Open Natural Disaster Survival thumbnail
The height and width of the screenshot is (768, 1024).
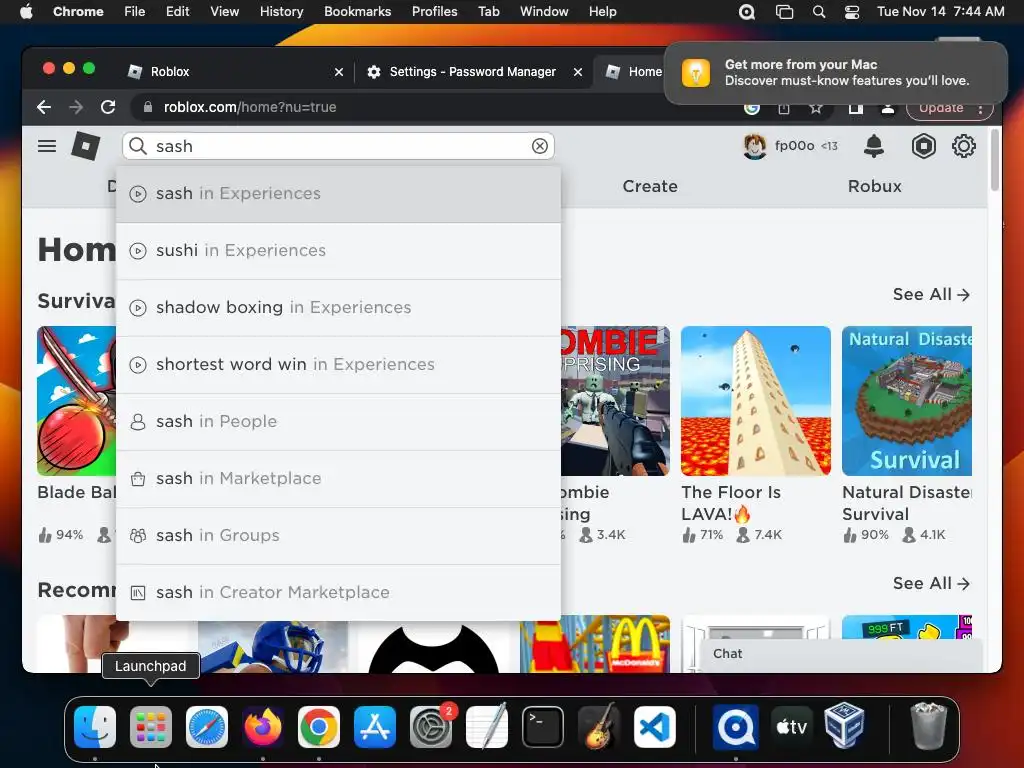click(x=906, y=401)
